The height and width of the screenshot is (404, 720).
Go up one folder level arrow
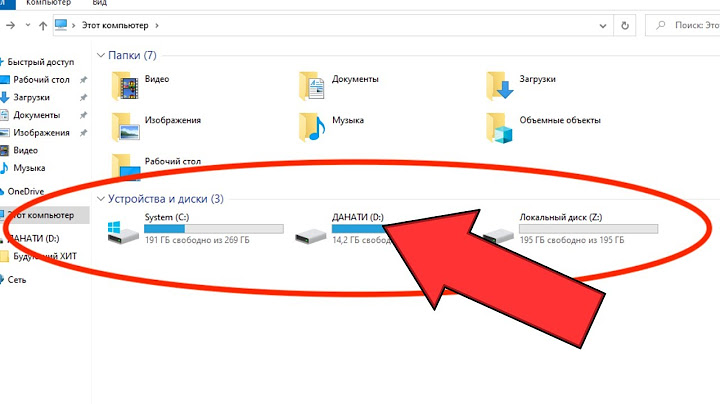(x=43, y=26)
